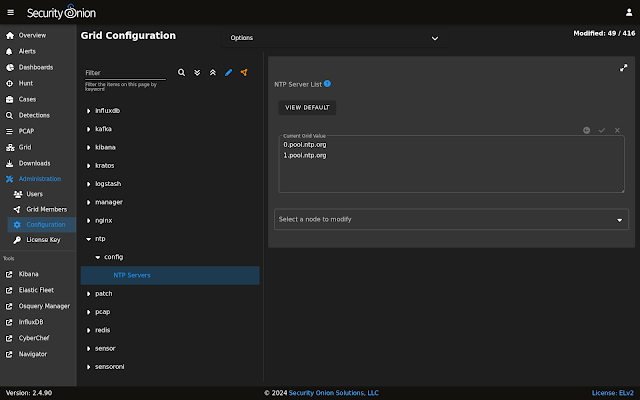Expand the Options dropdown panel
Screen dimensions: 640x400
(334, 38)
